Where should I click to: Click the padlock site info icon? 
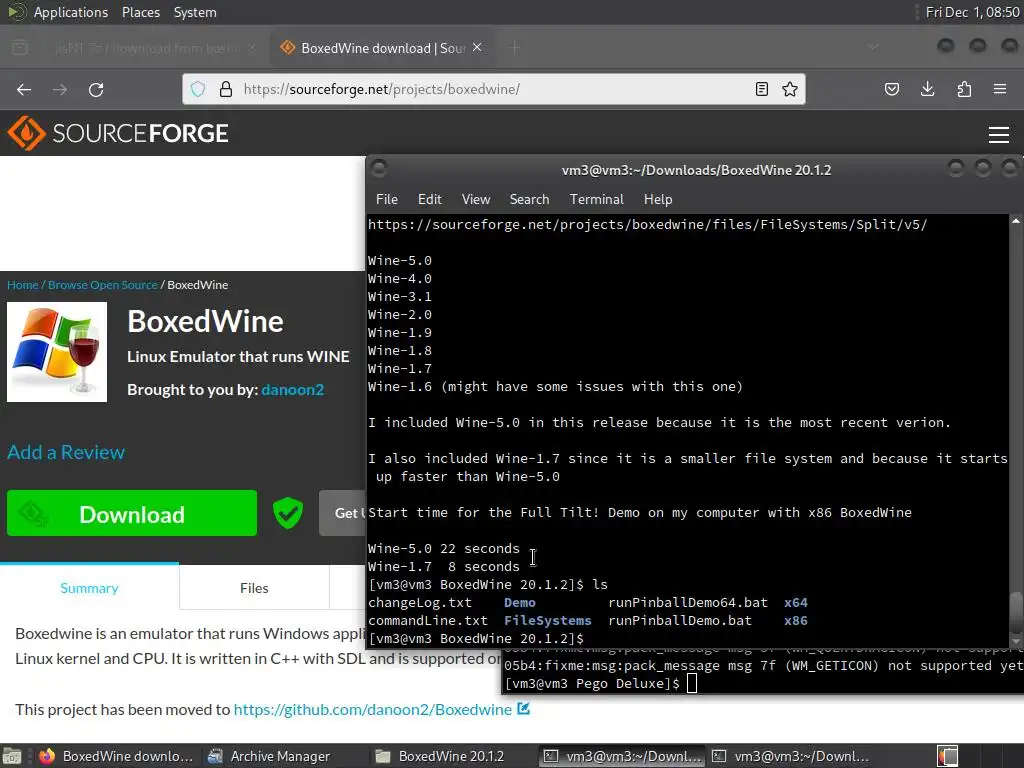pos(226,89)
